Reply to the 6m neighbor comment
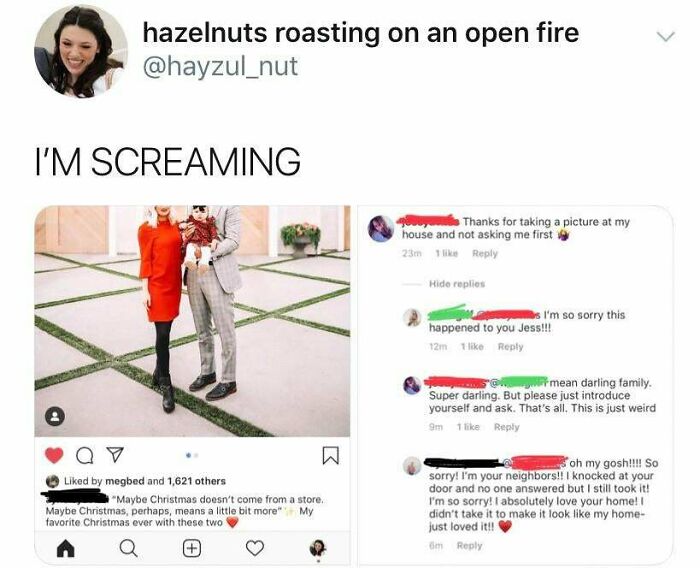This screenshot has width=700, height=568. [x=469, y=546]
